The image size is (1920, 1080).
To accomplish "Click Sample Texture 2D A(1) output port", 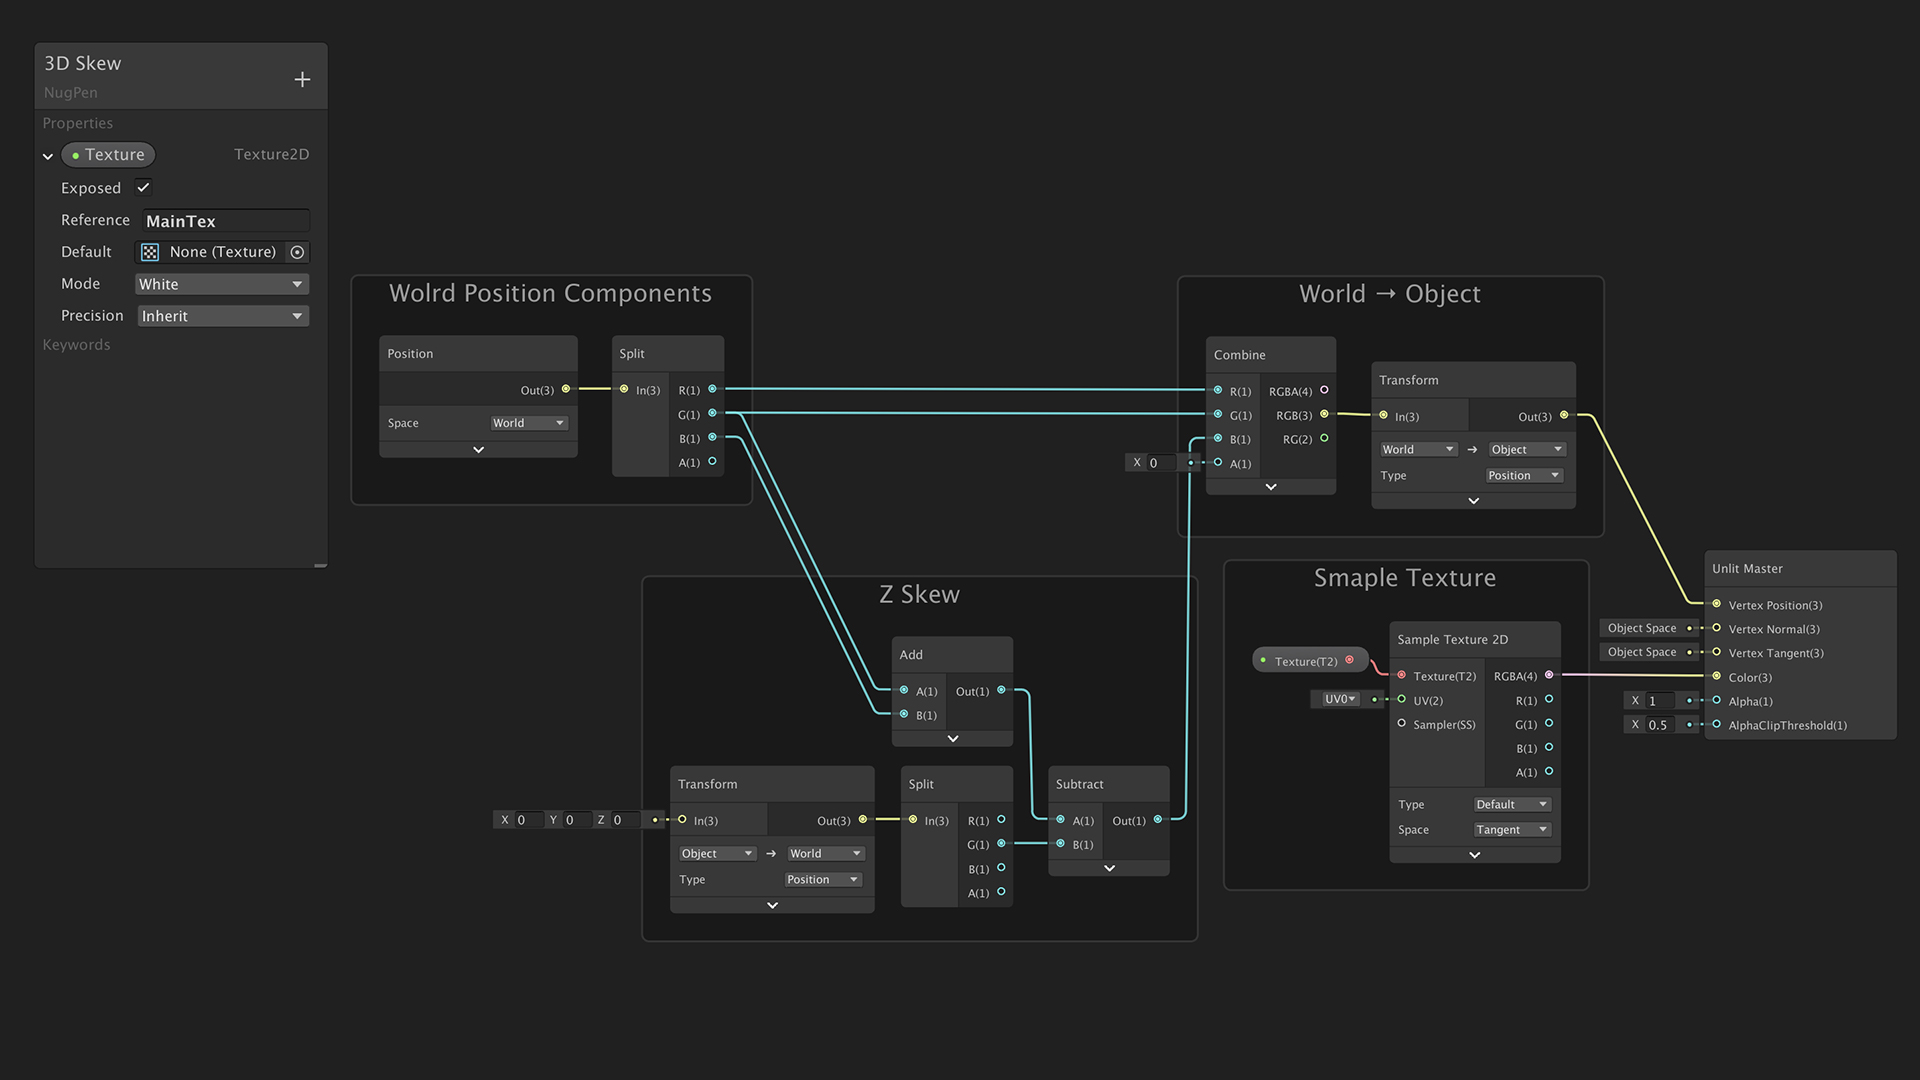I will point(1549,771).
